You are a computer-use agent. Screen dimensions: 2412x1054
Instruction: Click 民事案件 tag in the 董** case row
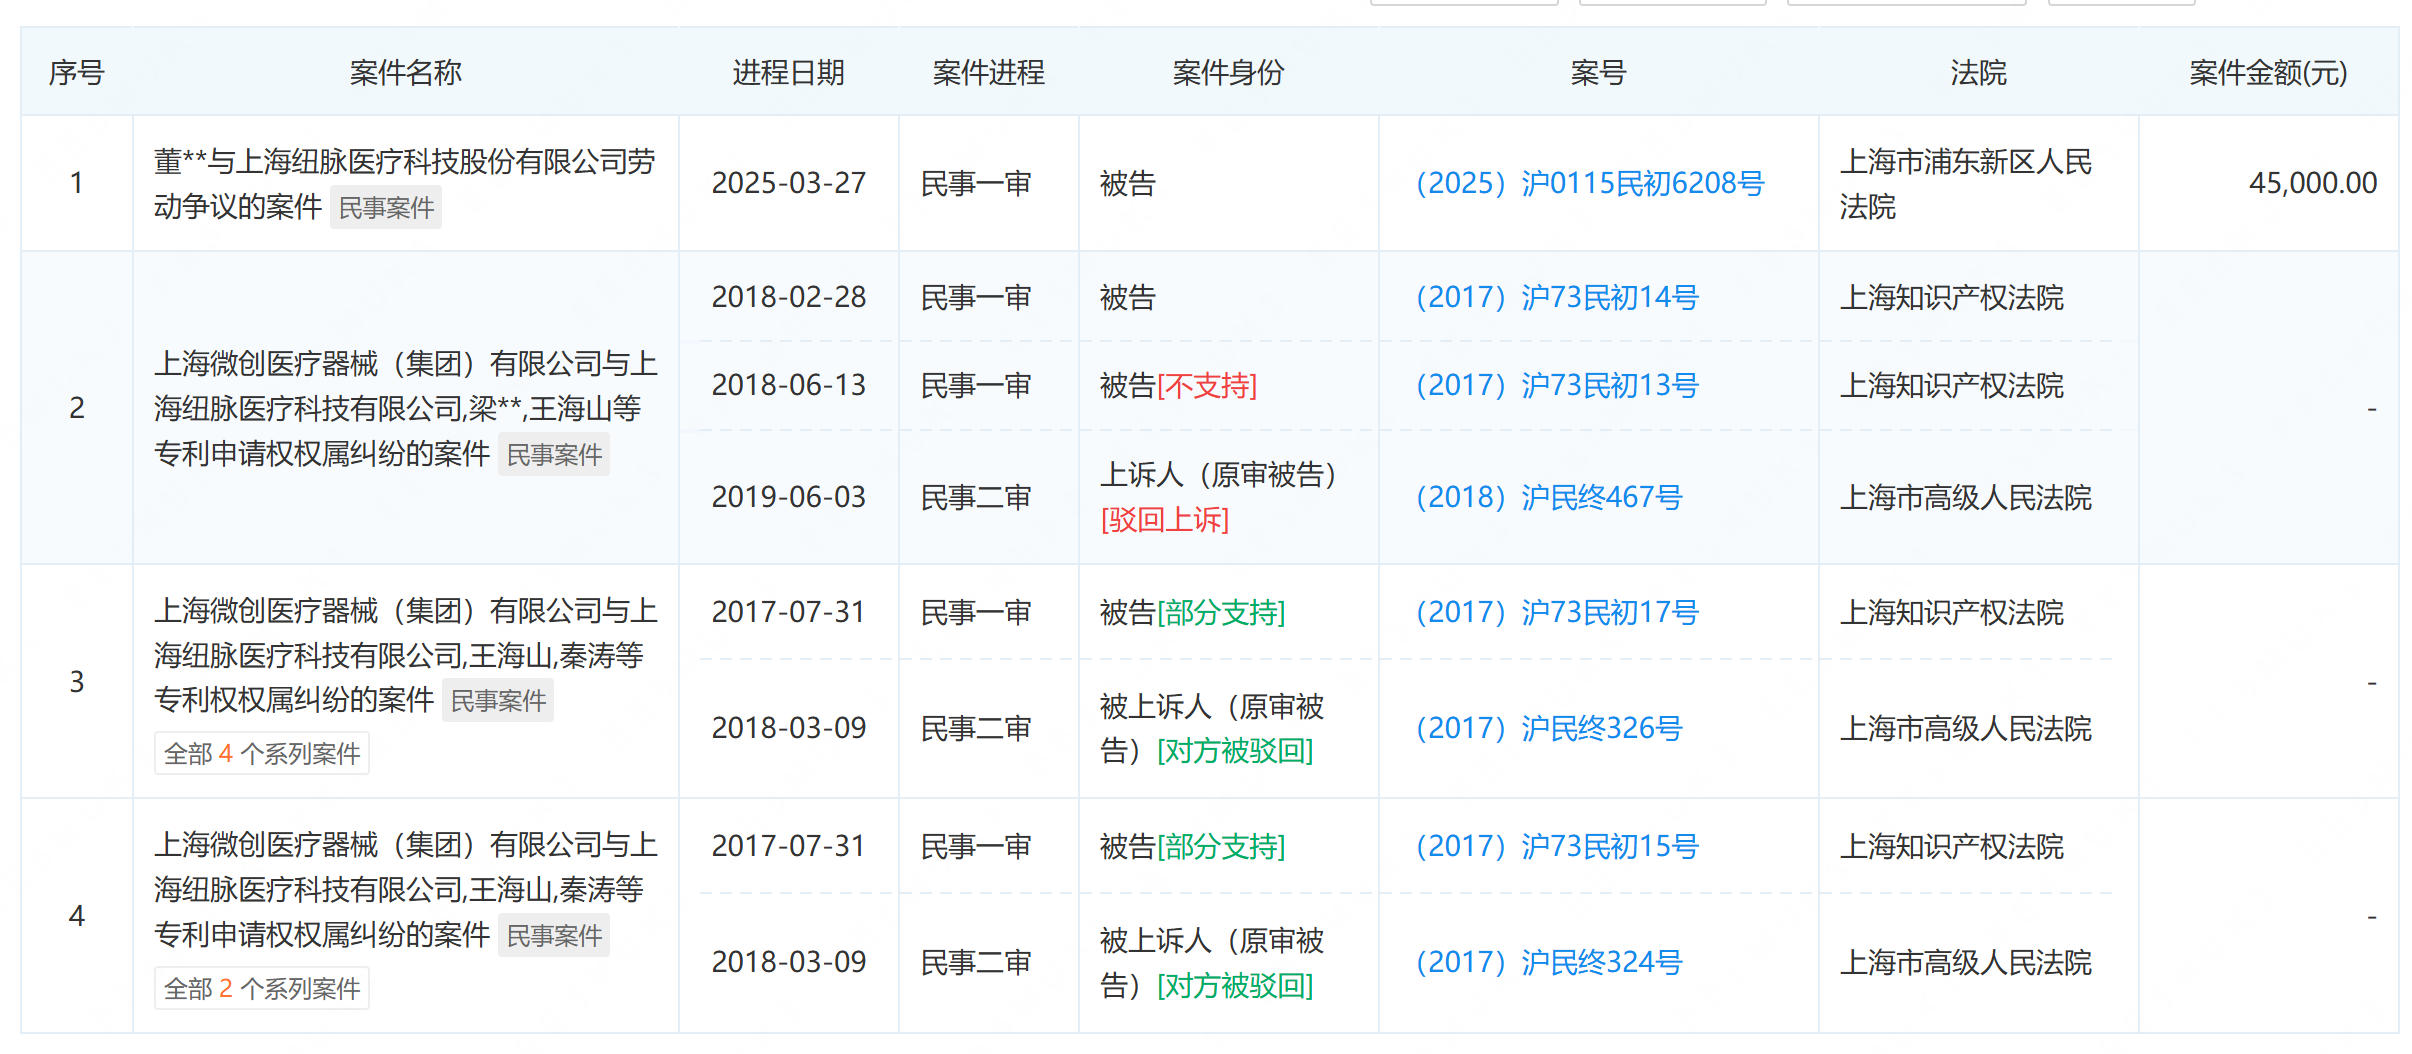[386, 207]
